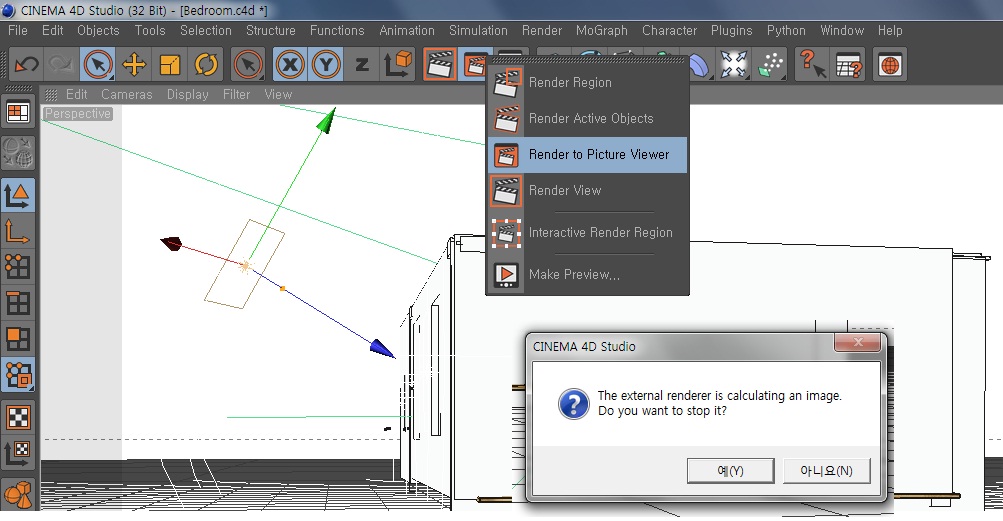The width and height of the screenshot is (1003, 521).
Task: Switch to Polygons mode in sidebar
Action: (x=17, y=339)
